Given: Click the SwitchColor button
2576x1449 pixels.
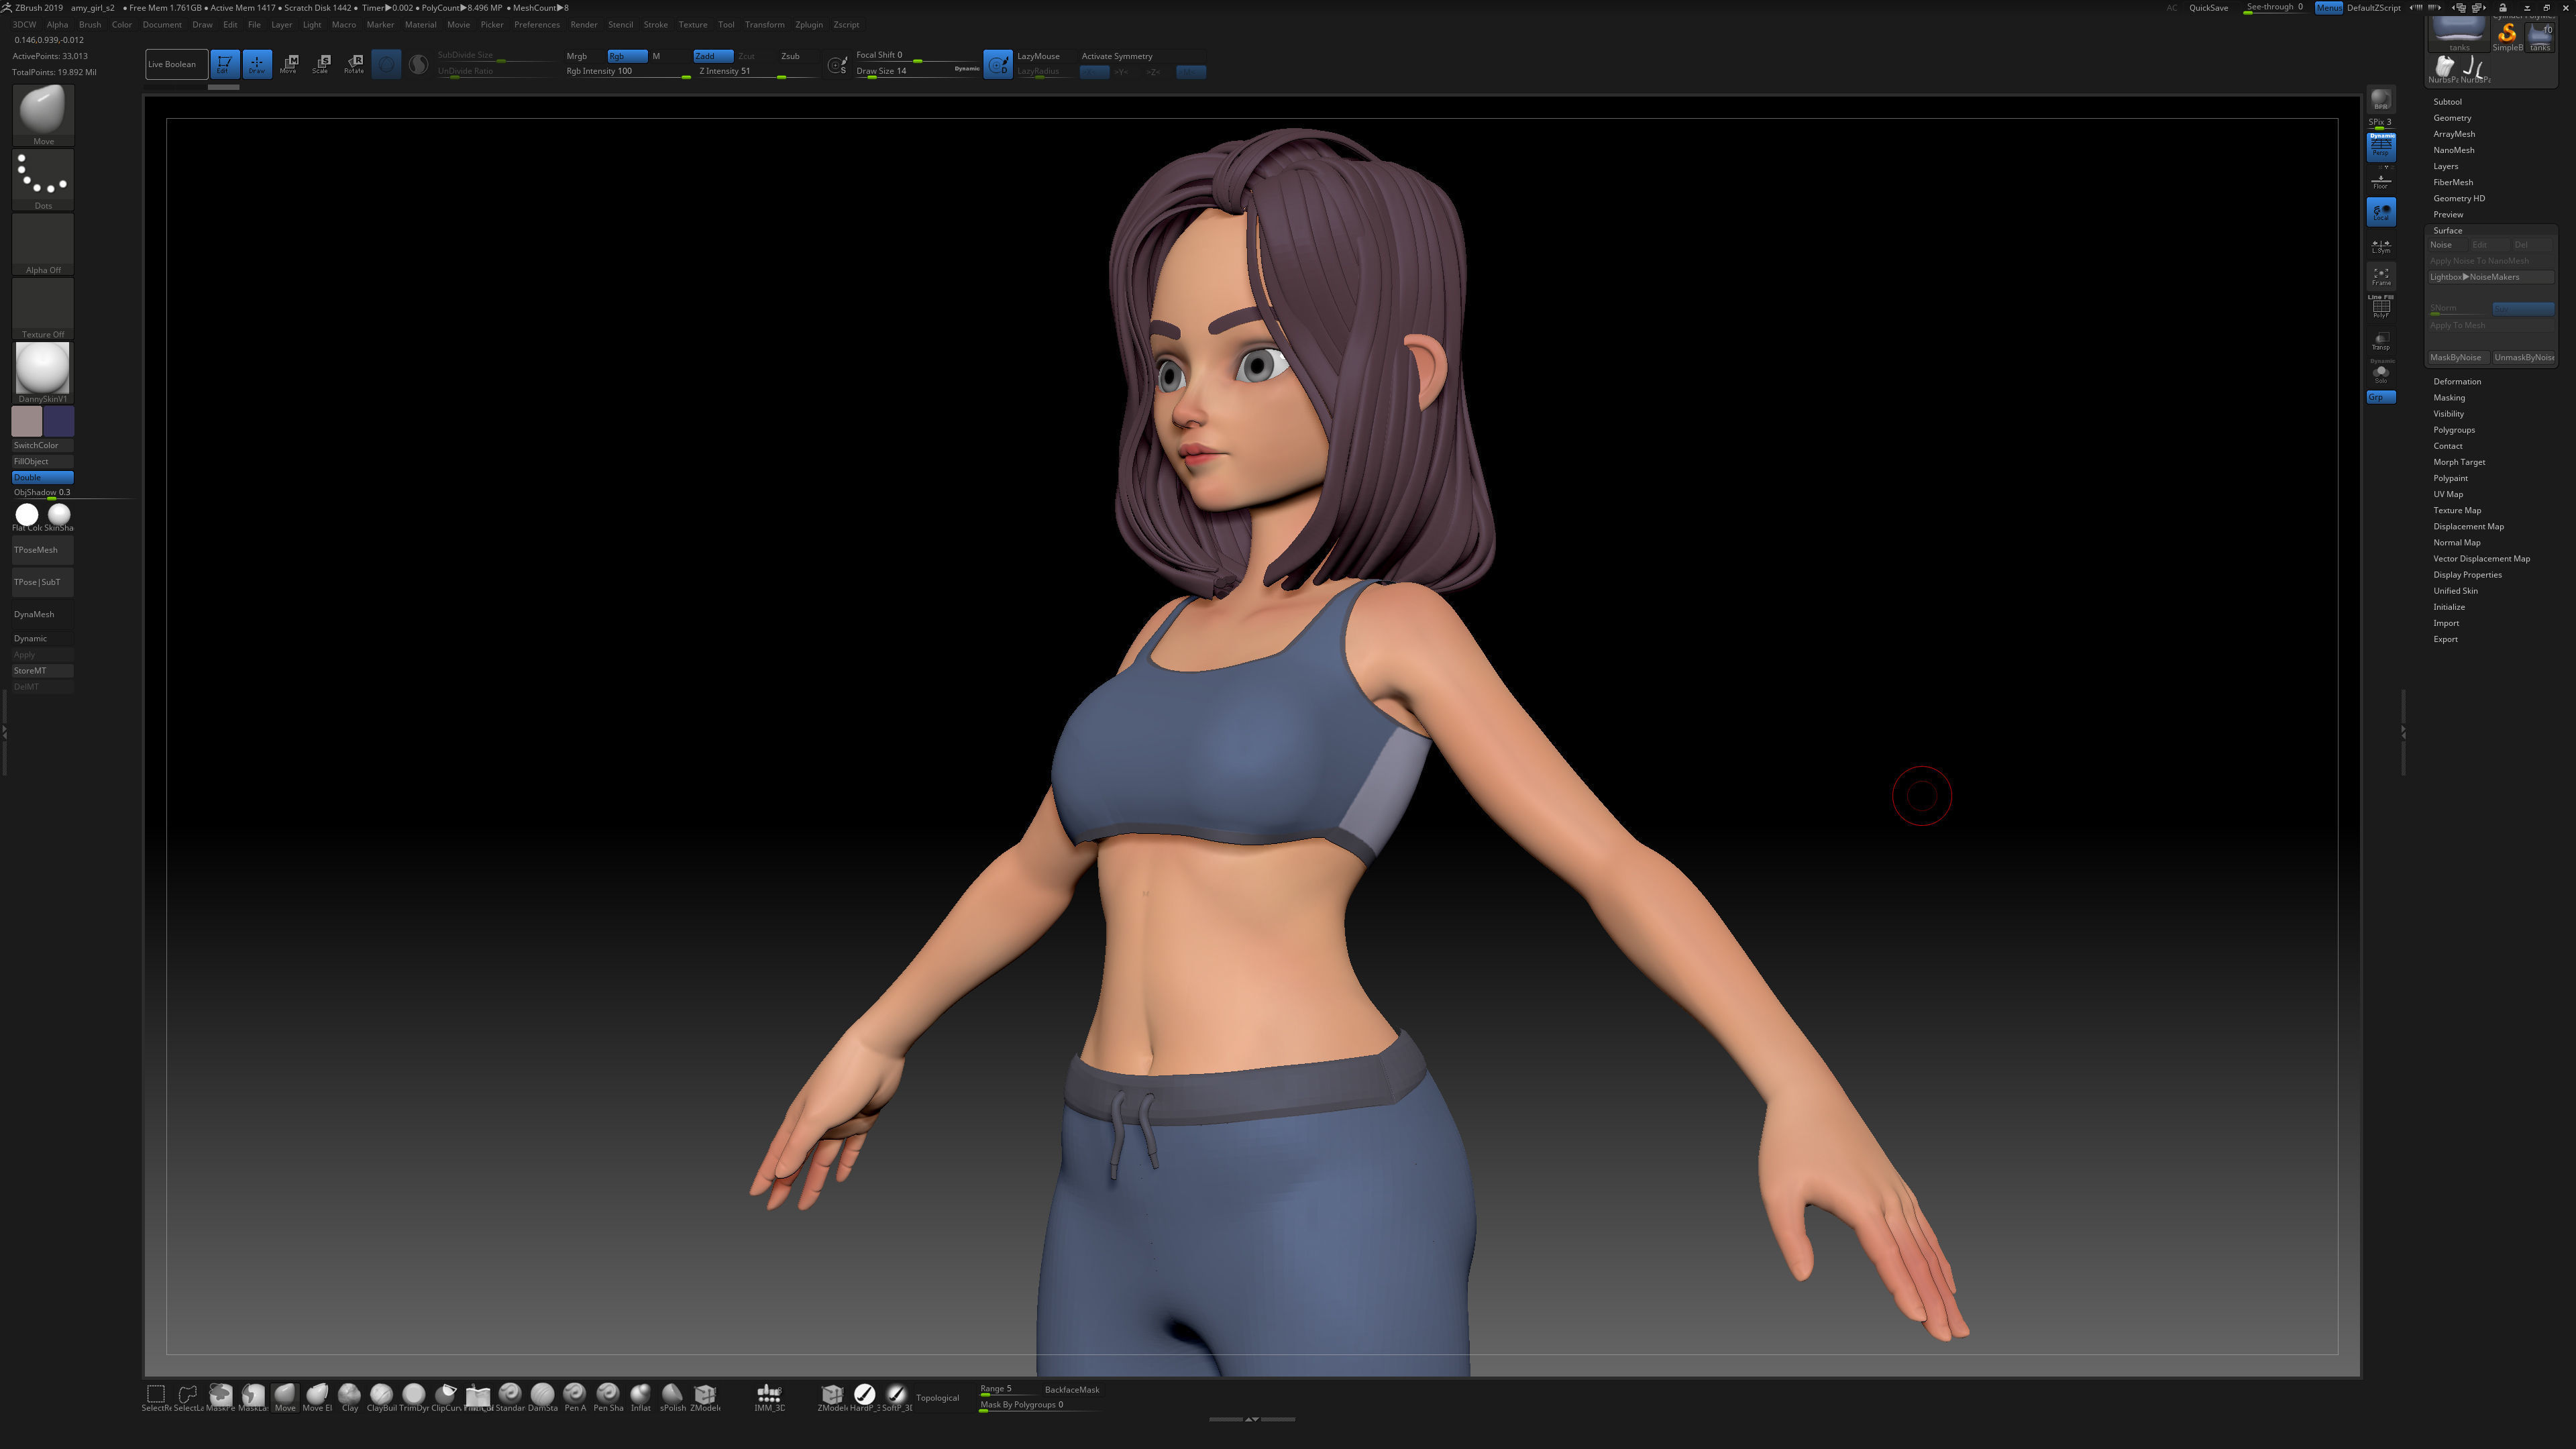Looking at the screenshot, I should tap(43, 445).
